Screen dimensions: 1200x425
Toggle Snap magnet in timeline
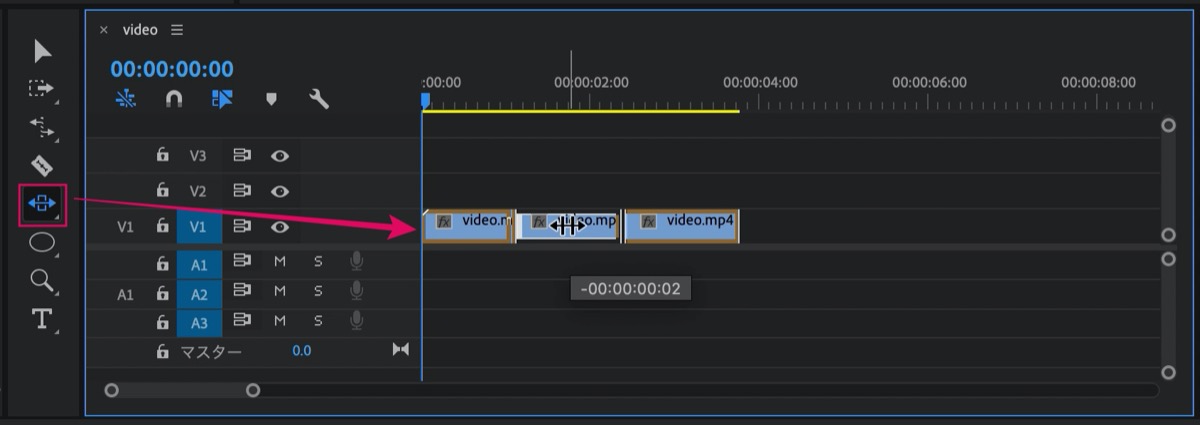pos(174,99)
